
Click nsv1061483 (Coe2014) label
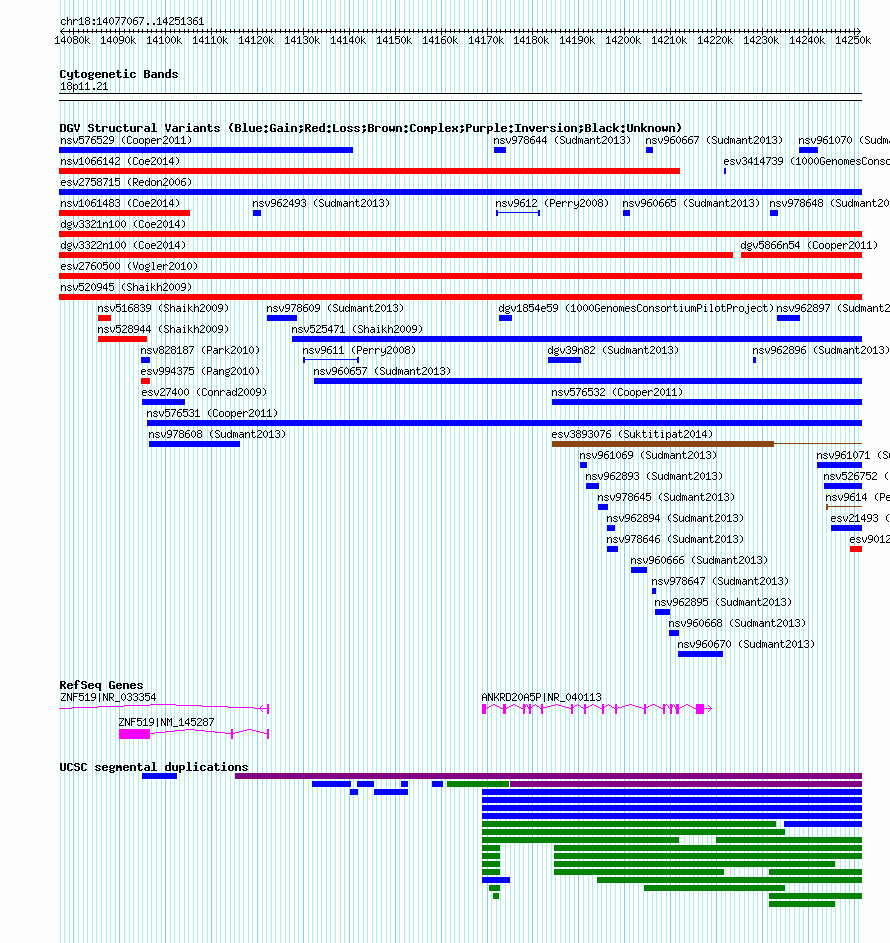120,203
